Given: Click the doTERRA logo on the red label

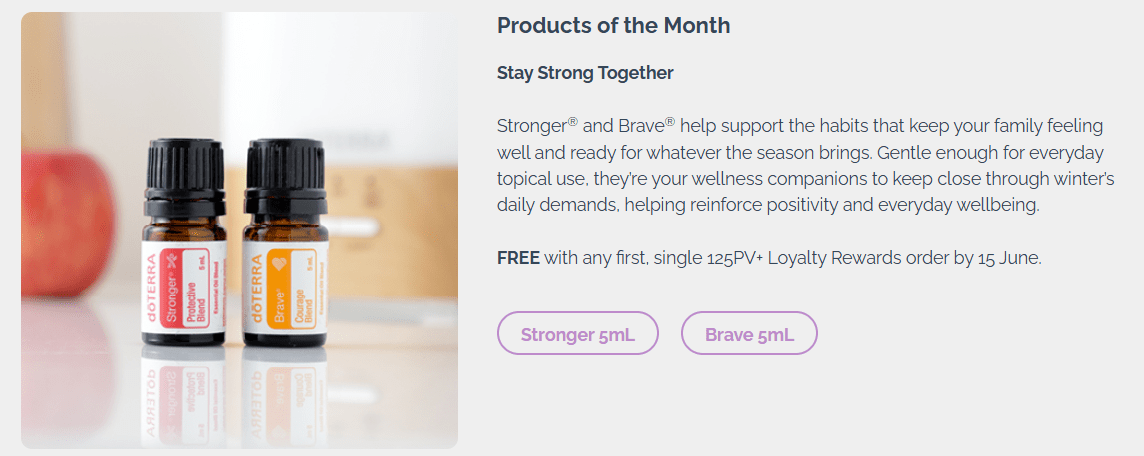Looking at the screenshot, I should 152,288.
